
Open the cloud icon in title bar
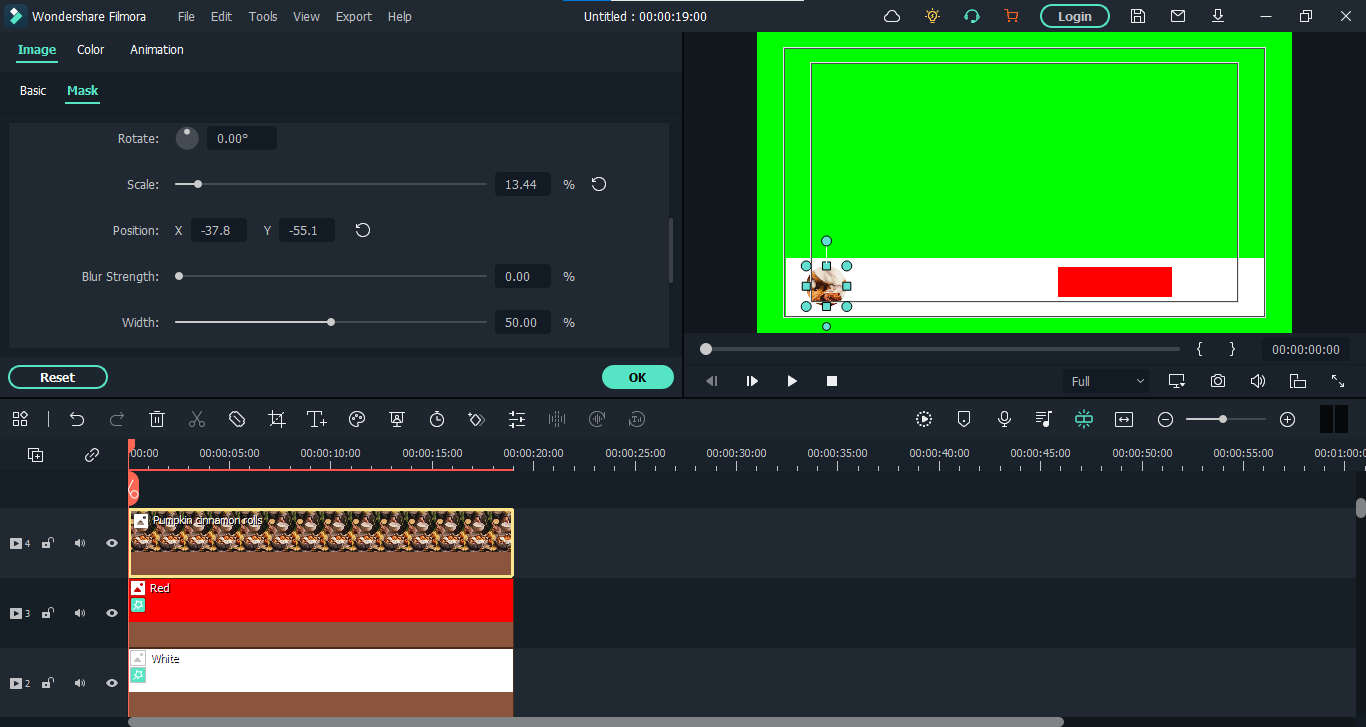[892, 16]
